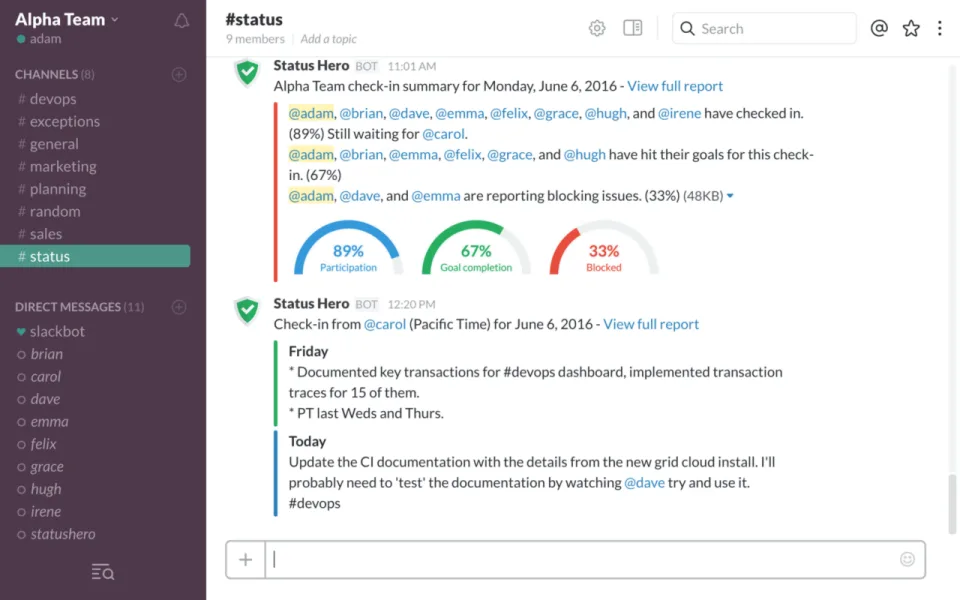Viewport: 960px width, 600px height.
Task: Select the active status channel
Action: tap(95, 256)
